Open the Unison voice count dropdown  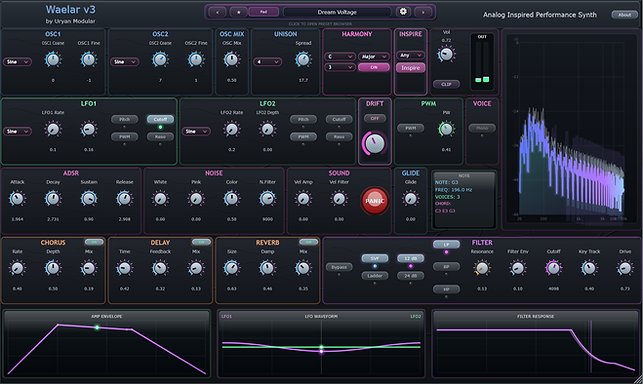[x=267, y=62]
